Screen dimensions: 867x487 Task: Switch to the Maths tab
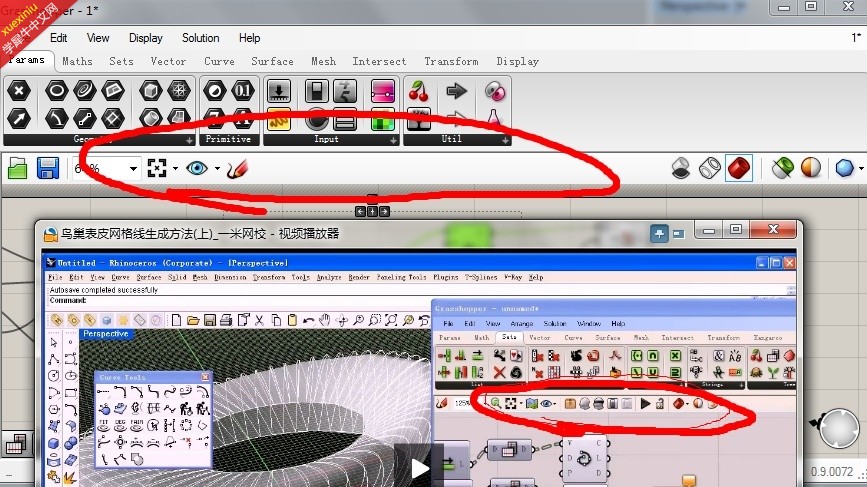point(77,61)
